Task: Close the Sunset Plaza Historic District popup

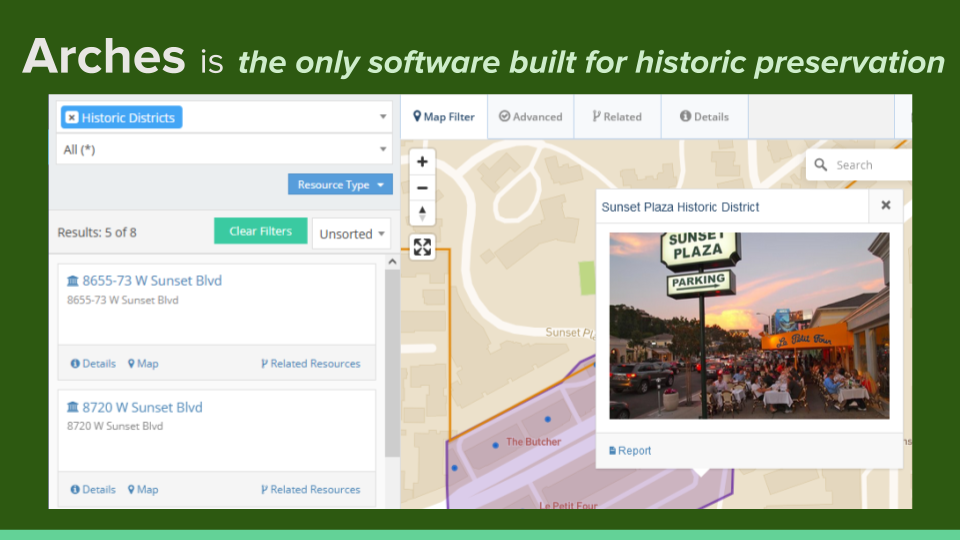Action: point(885,206)
